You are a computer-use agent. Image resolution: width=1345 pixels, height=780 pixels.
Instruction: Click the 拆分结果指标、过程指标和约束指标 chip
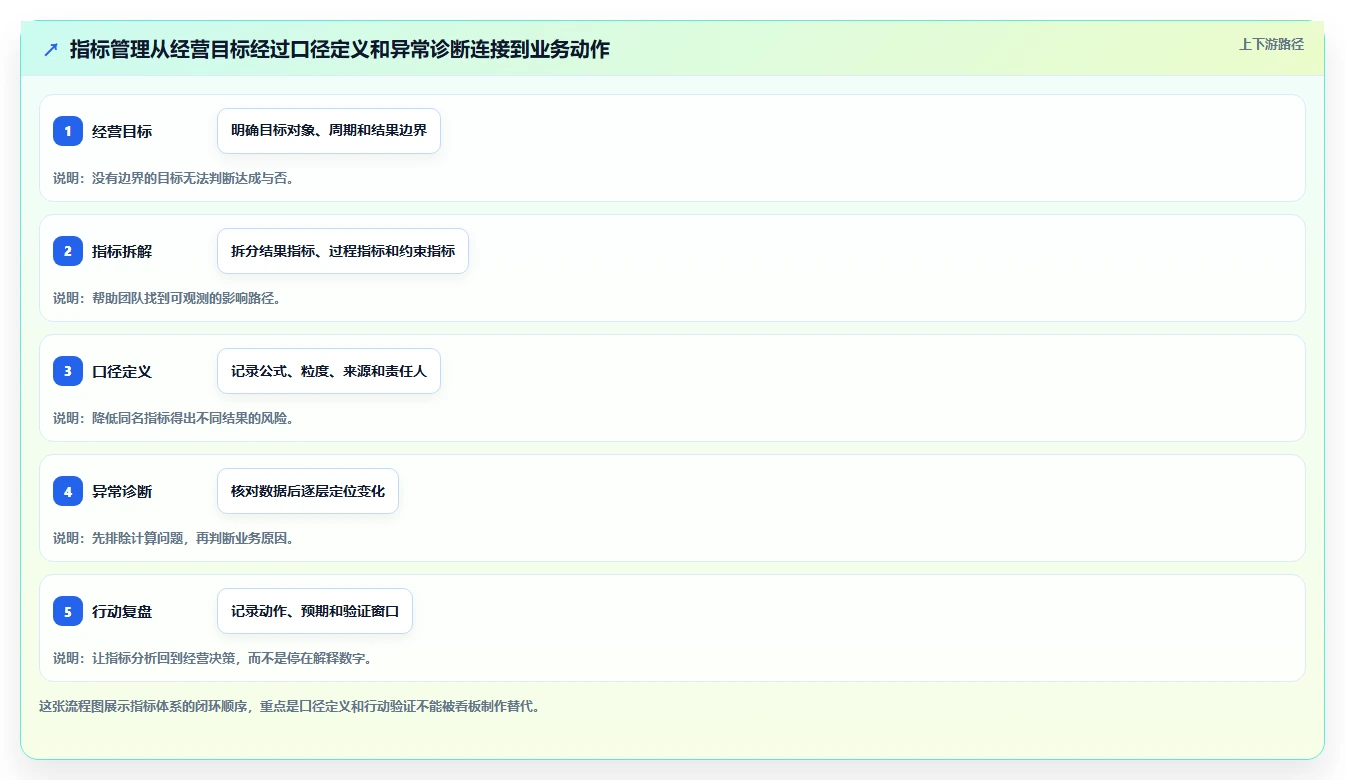point(343,251)
